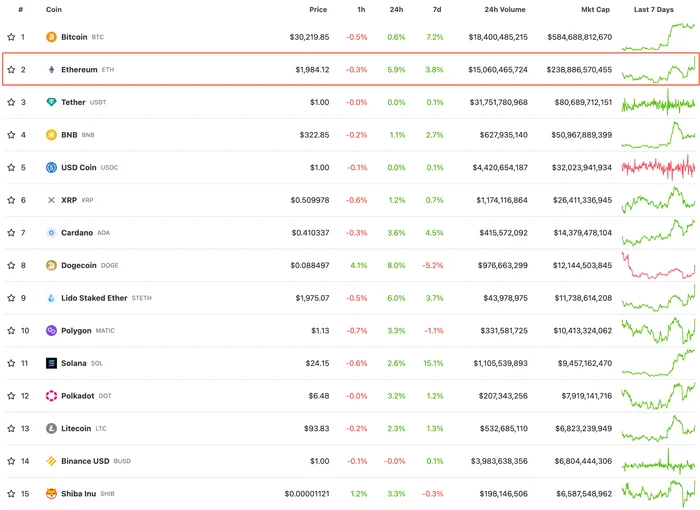This screenshot has width=700, height=510.
Task: Open the Lido Staked Ether link
Action: pos(94,298)
